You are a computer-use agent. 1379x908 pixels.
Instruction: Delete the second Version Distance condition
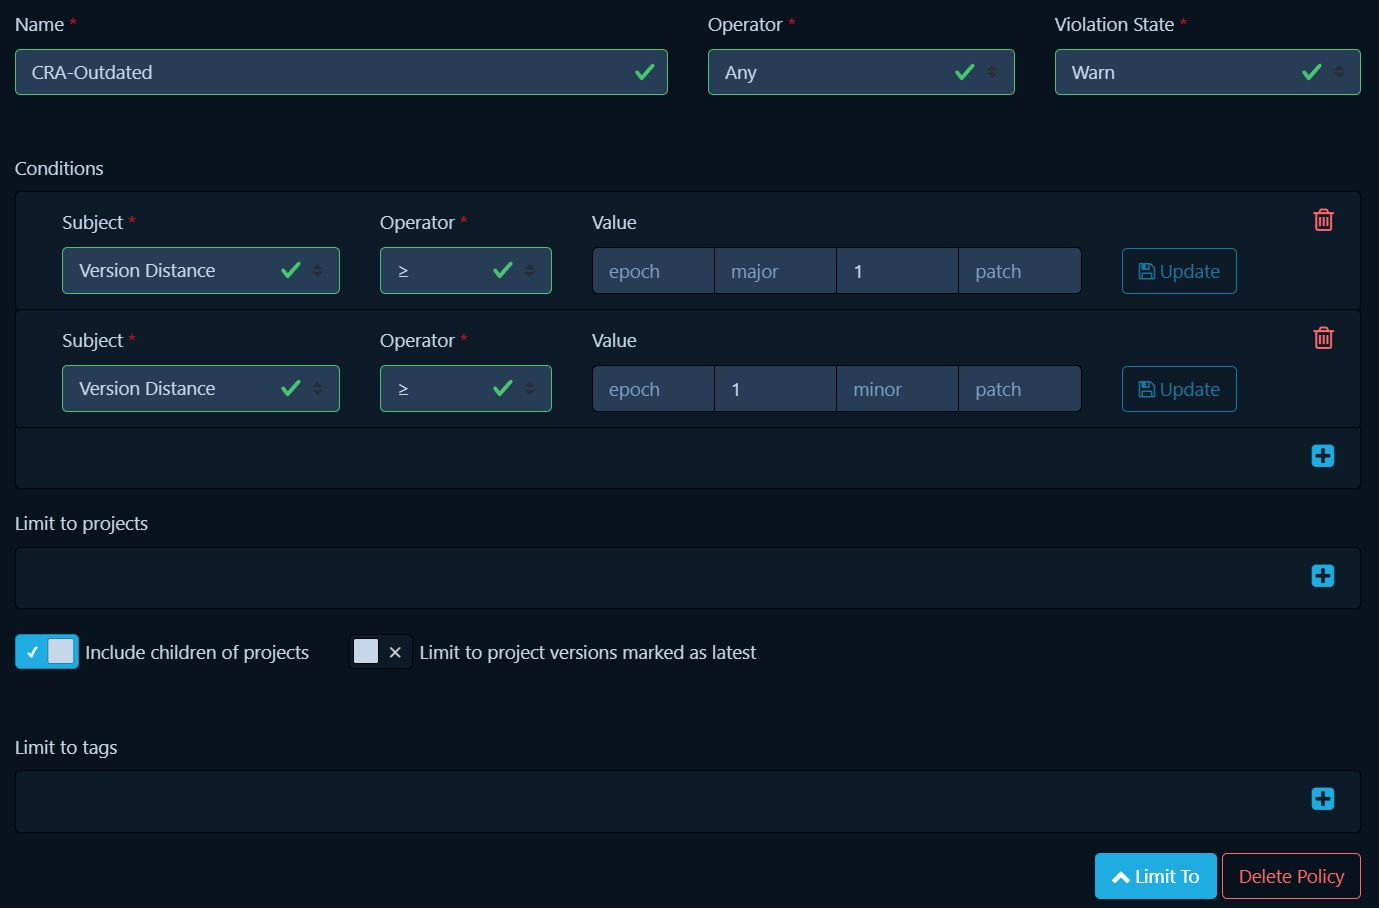click(1323, 338)
